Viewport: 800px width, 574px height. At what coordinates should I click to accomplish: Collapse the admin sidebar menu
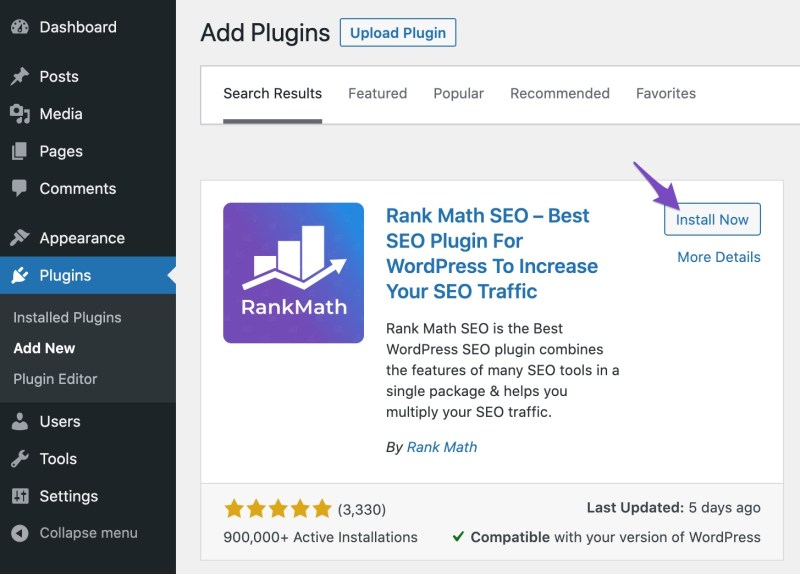click(88, 533)
